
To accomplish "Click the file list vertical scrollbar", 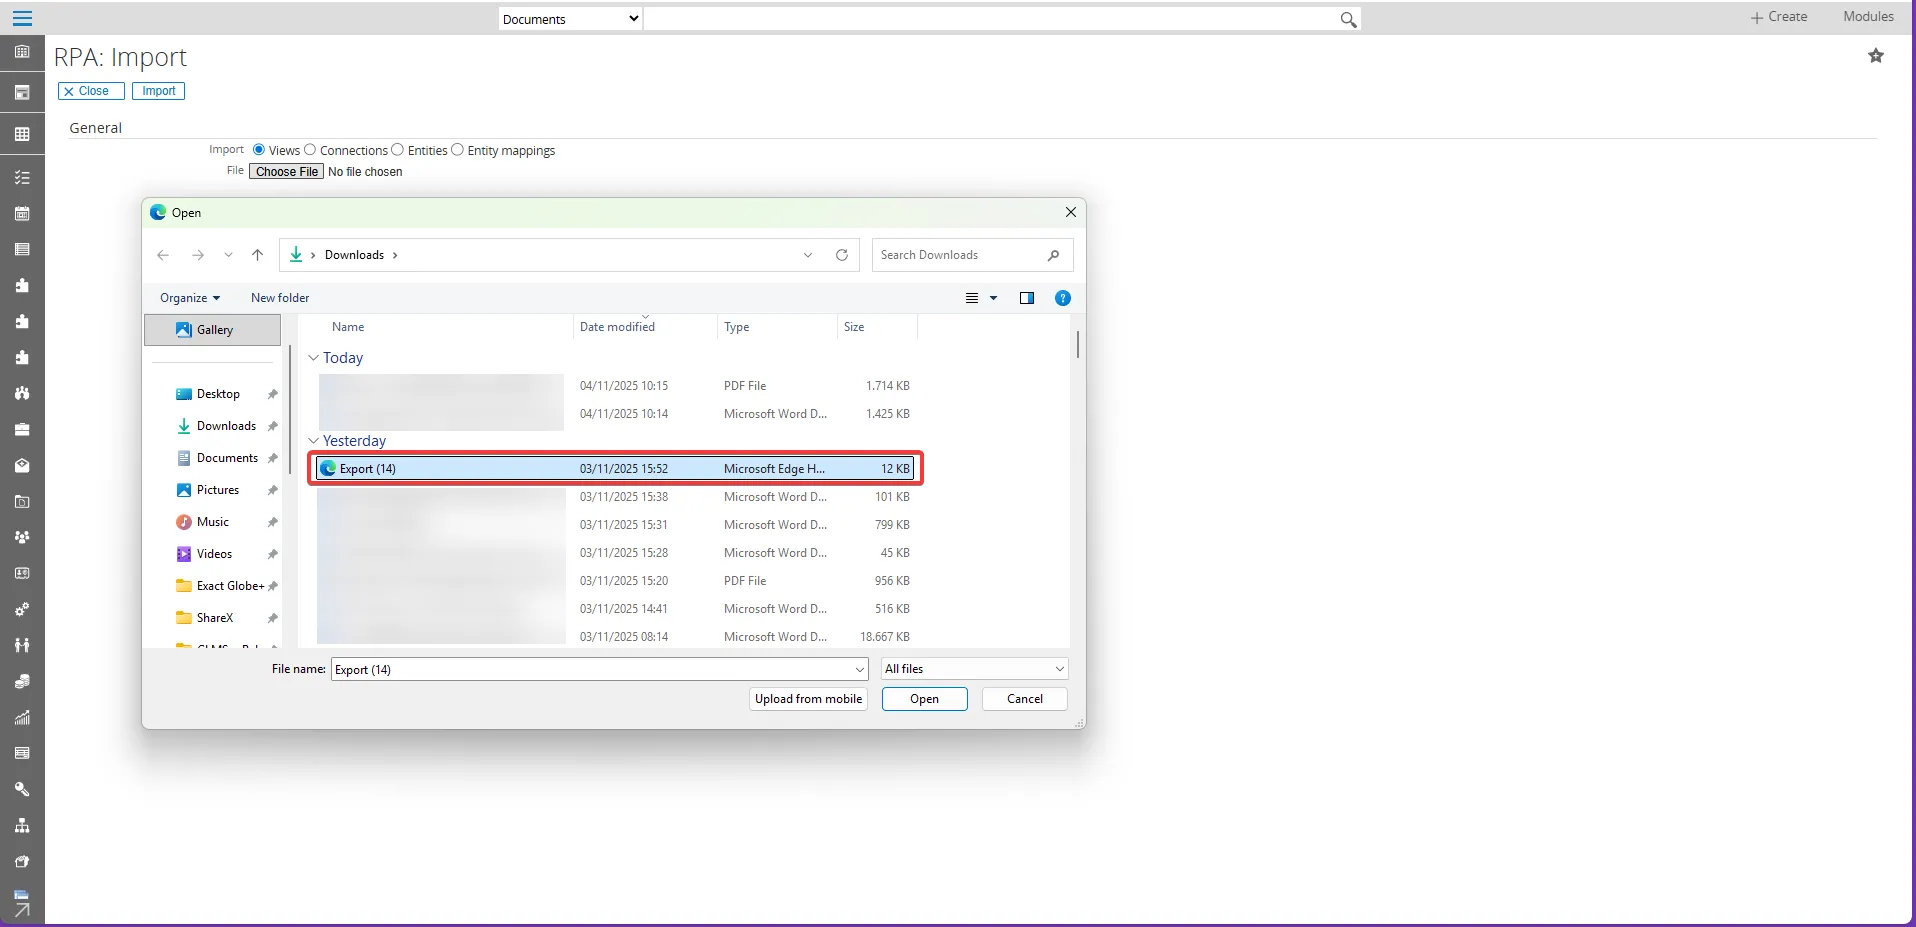I will 1077,344.
